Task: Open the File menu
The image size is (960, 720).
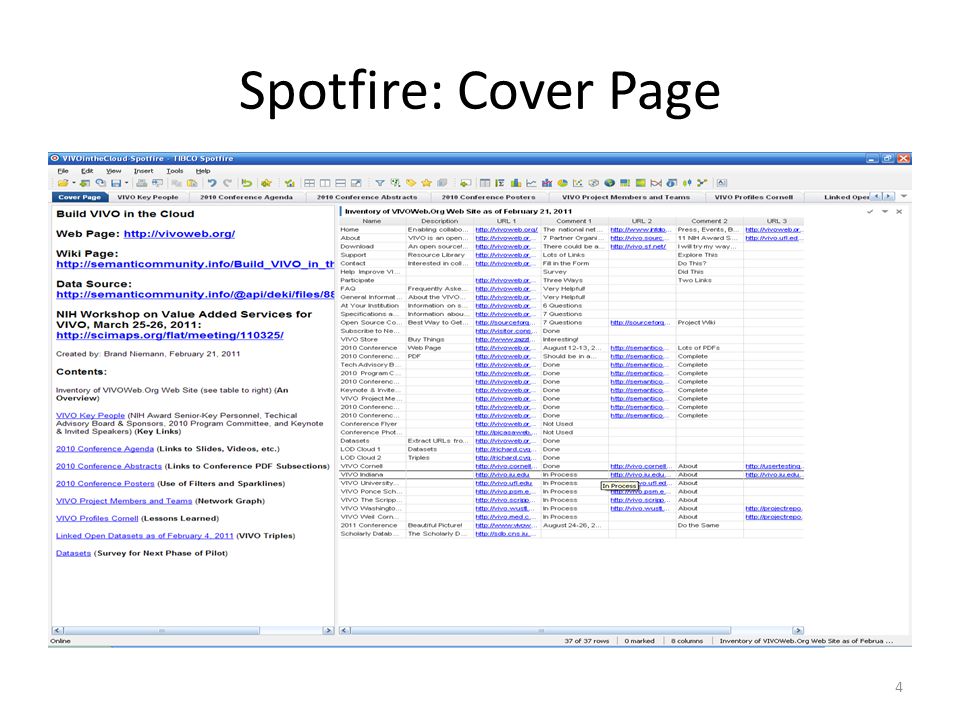Action: (x=63, y=171)
